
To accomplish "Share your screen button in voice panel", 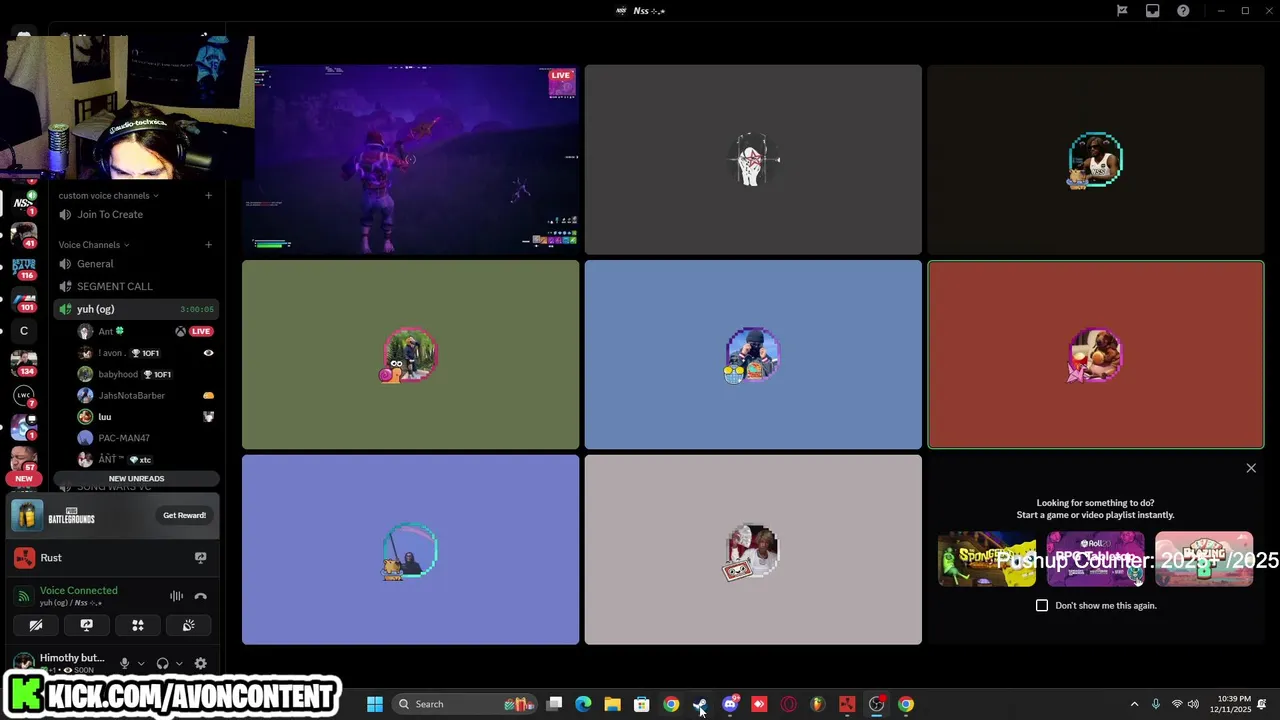I will click(x=87, y=625).
